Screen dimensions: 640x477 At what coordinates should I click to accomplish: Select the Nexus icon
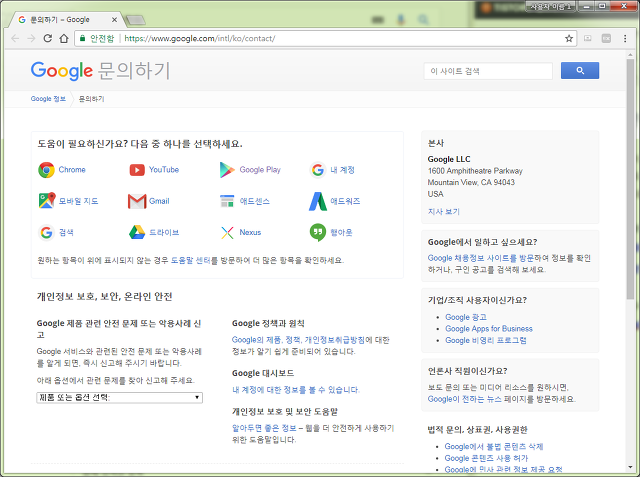[x=227, y=233]
